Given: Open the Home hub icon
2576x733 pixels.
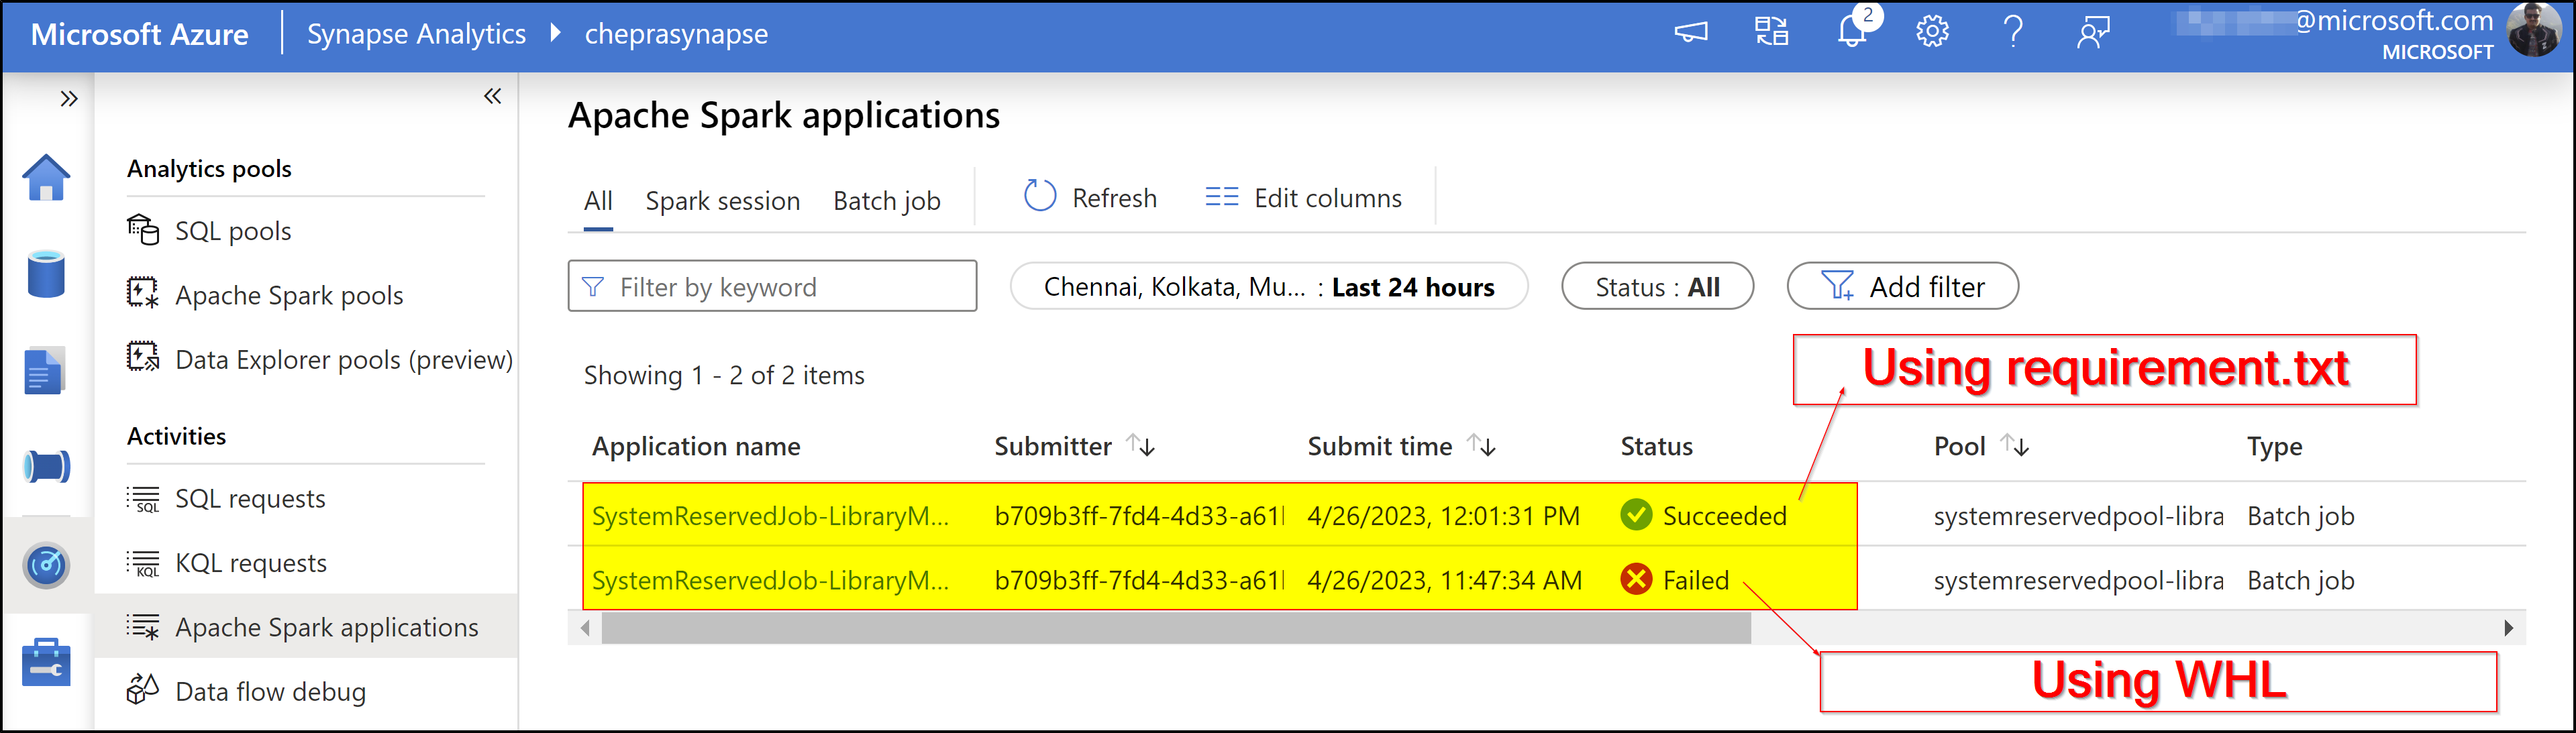Looking at the screenshot, I should [x=46, y=178].
